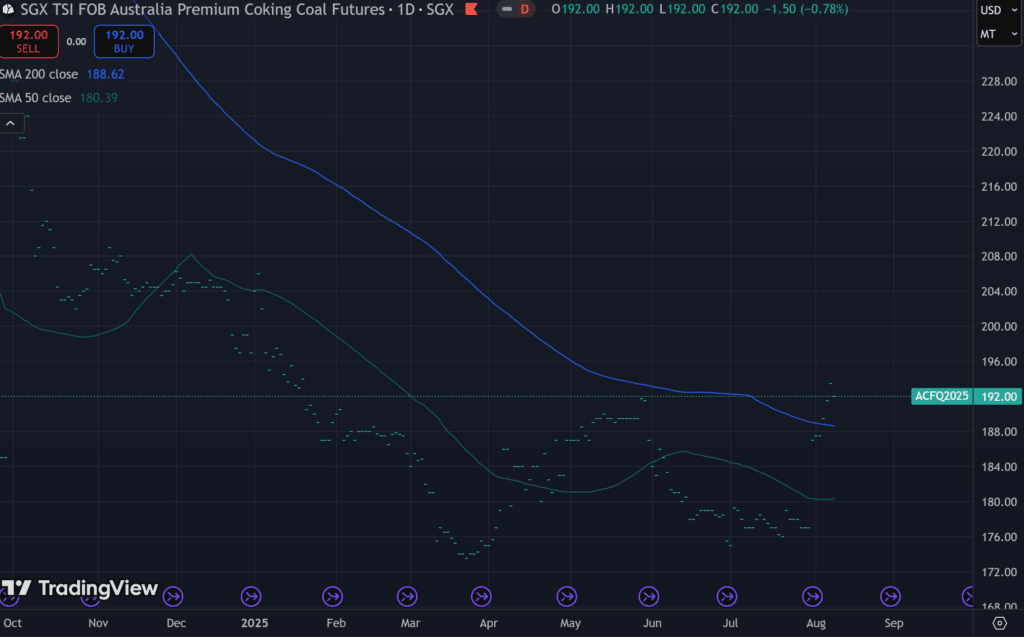Click the contract event icon above Dec
1024x637 pixels.
[174, 597]
